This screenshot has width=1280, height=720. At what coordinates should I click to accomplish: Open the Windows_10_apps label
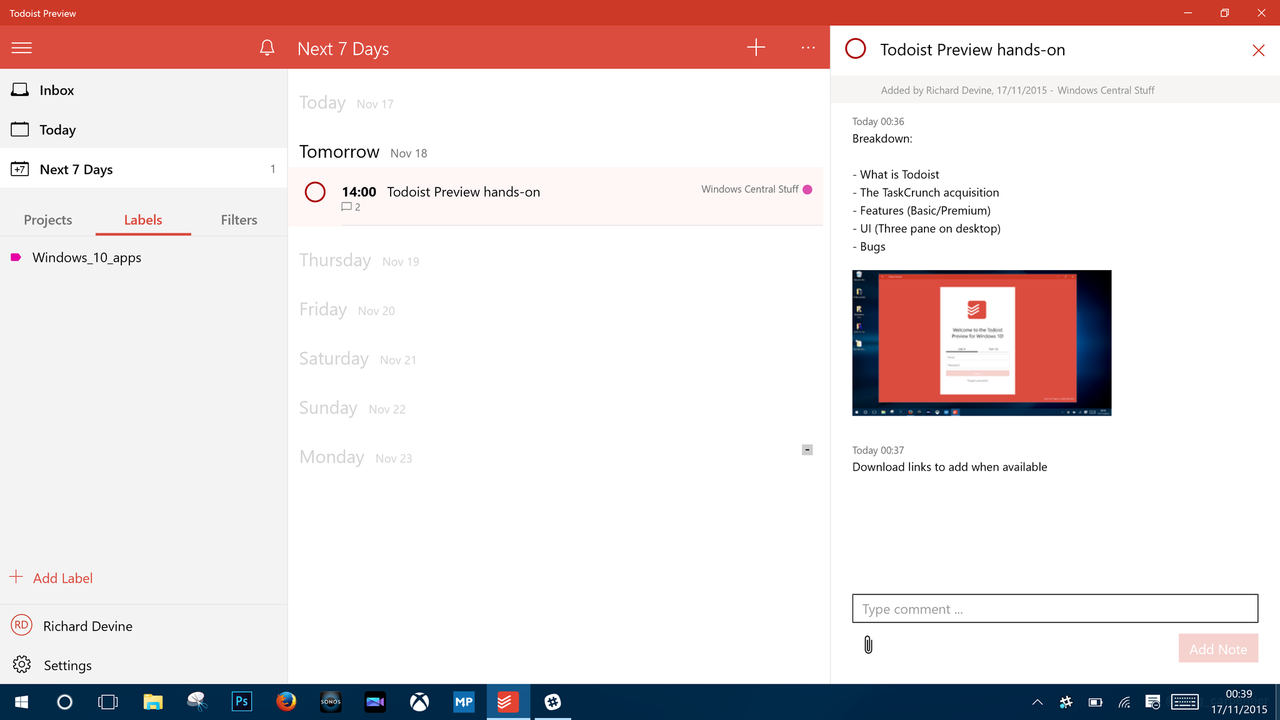point(143,258)
